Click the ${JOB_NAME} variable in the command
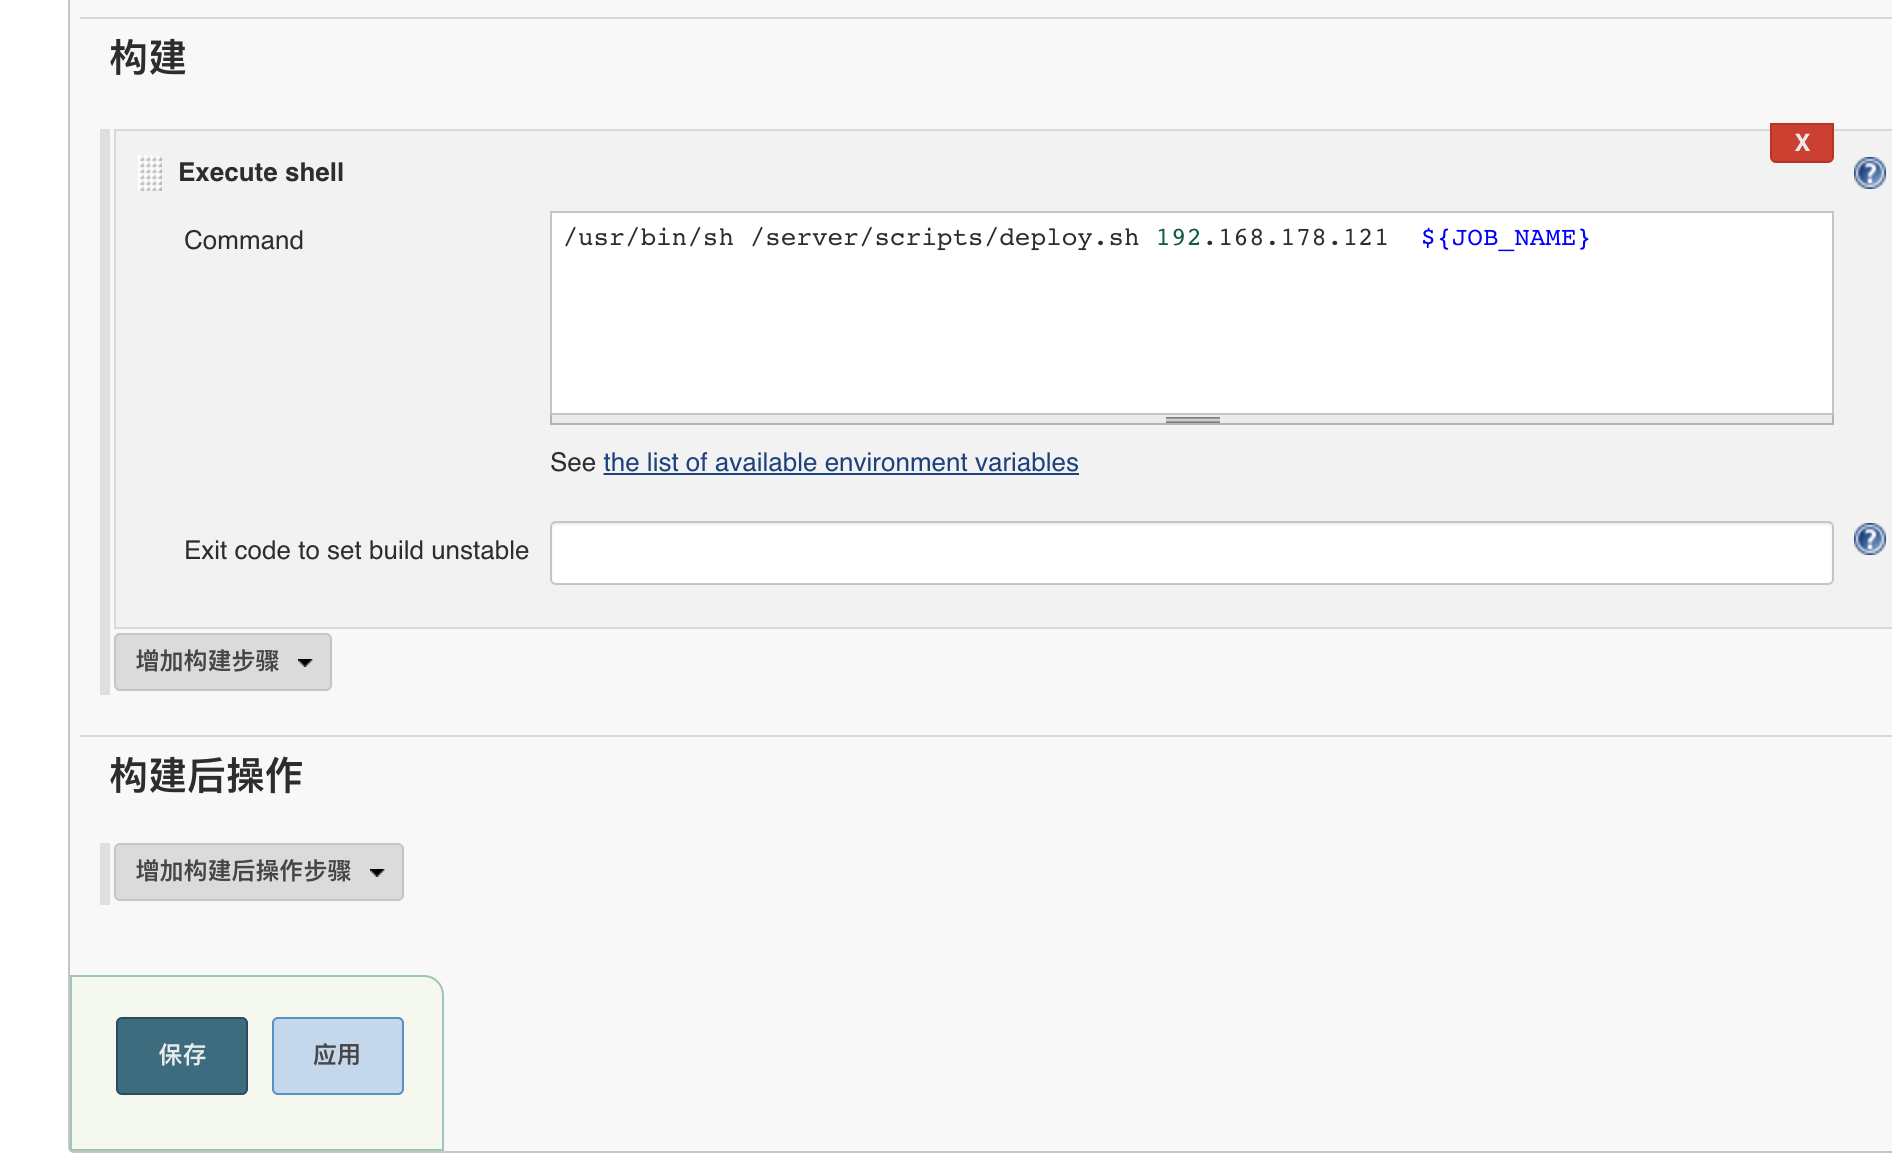This screenshot has width=1892, height=1174. (1505, 238)
